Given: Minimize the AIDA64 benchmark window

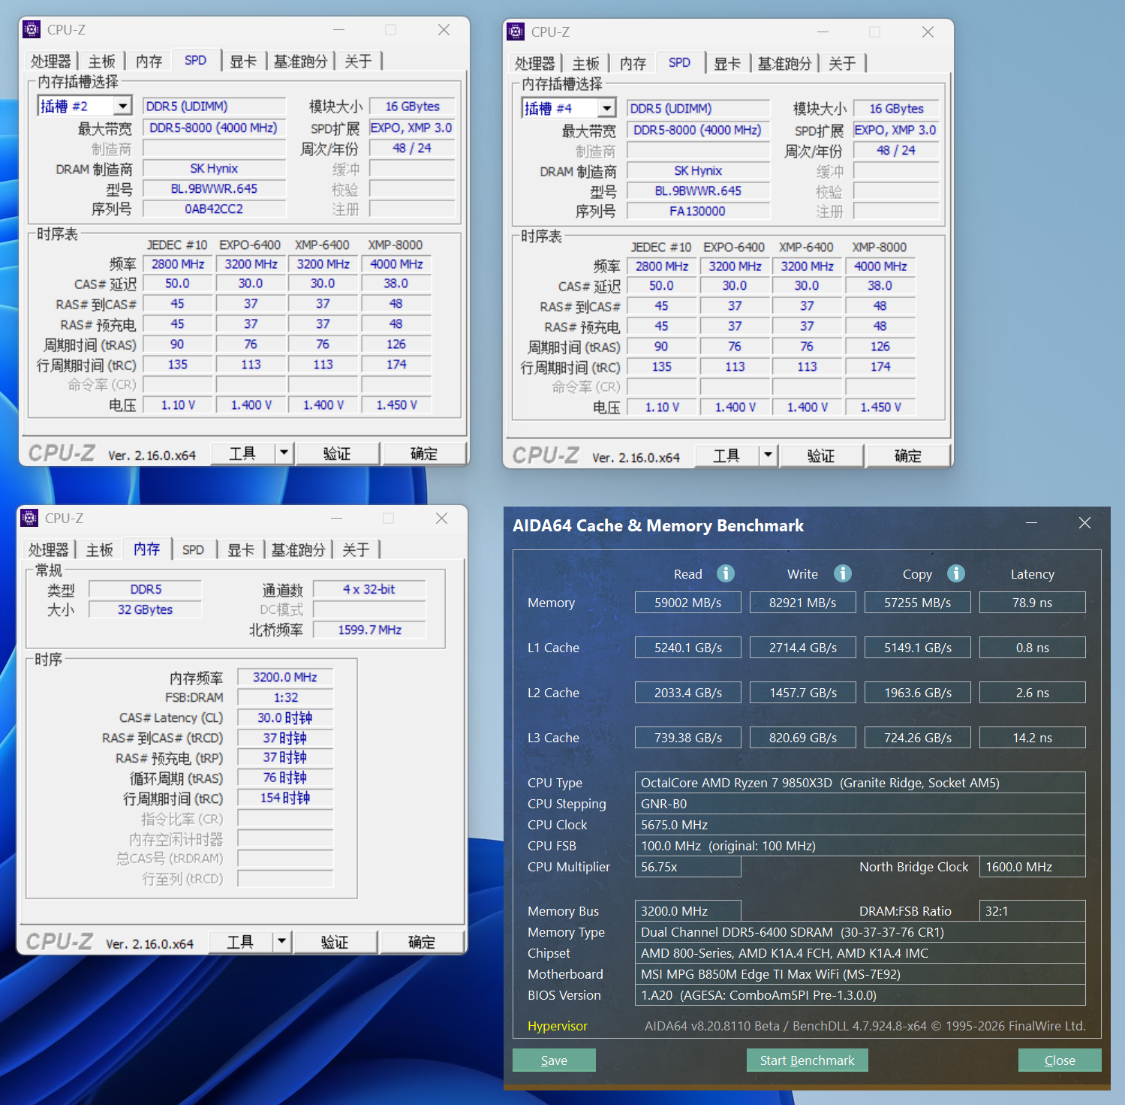Looking at the screenshot, I should tap(1031, 522).
